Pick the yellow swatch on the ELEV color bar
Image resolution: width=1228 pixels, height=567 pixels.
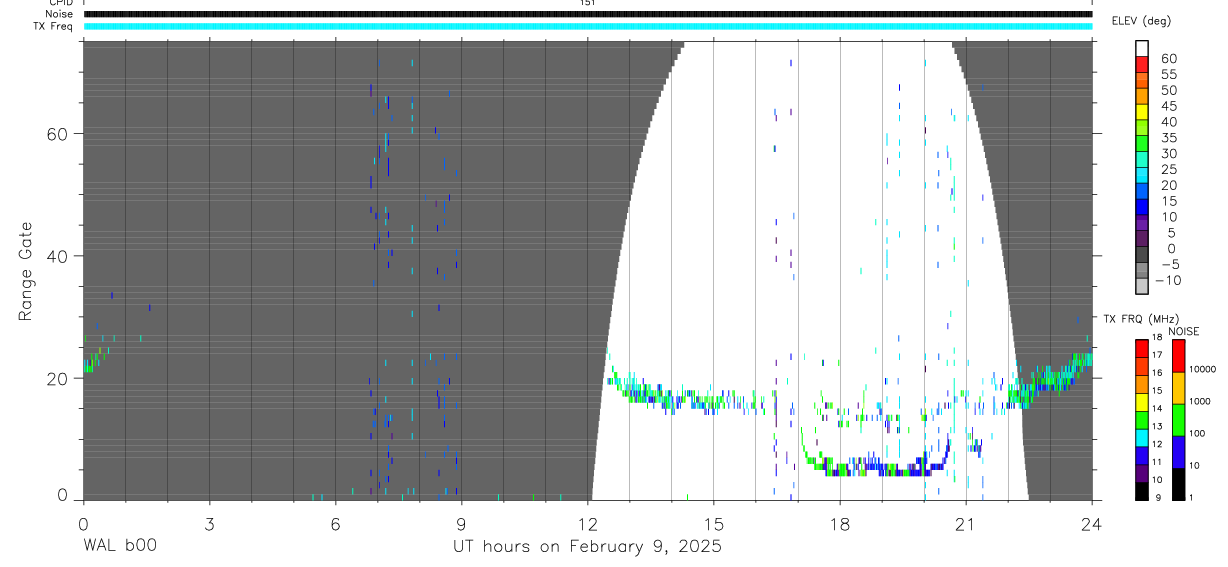[1142, 113]
